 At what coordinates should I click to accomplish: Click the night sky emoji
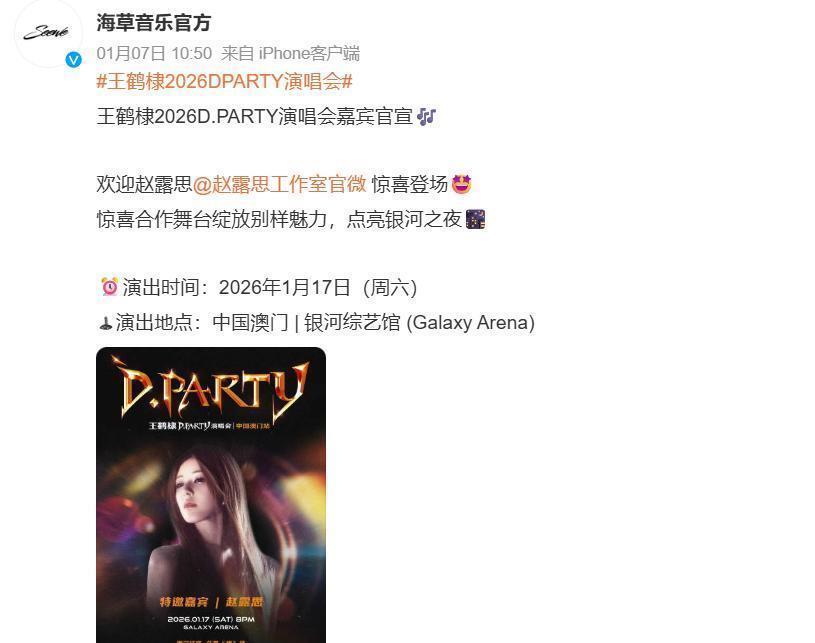point(475,219)
